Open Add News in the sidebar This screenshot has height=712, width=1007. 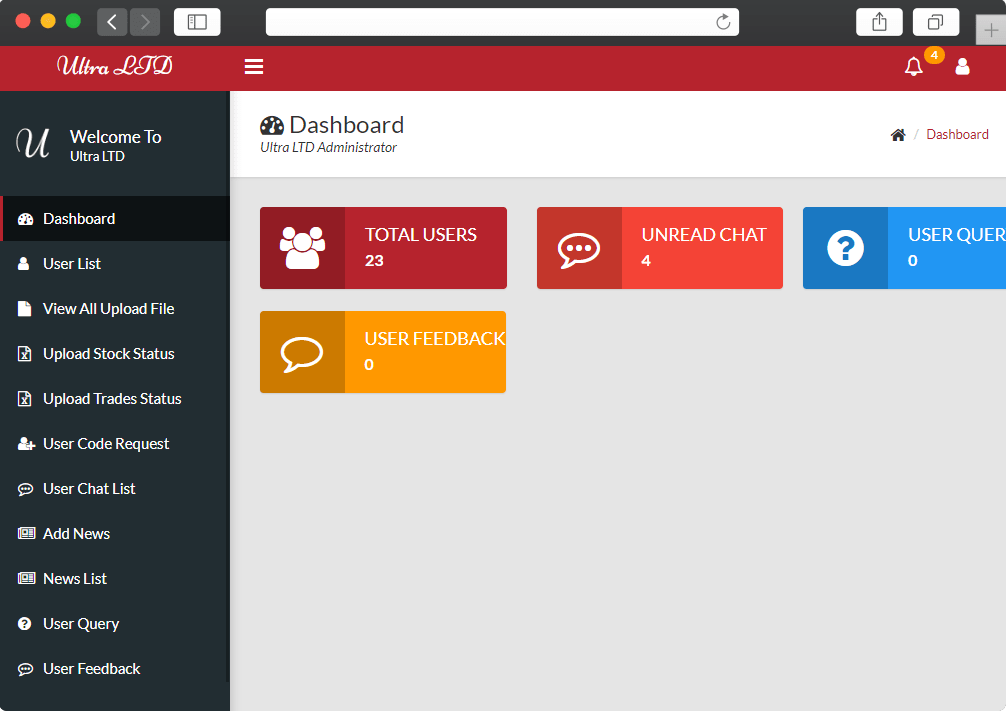click(115, 534)
